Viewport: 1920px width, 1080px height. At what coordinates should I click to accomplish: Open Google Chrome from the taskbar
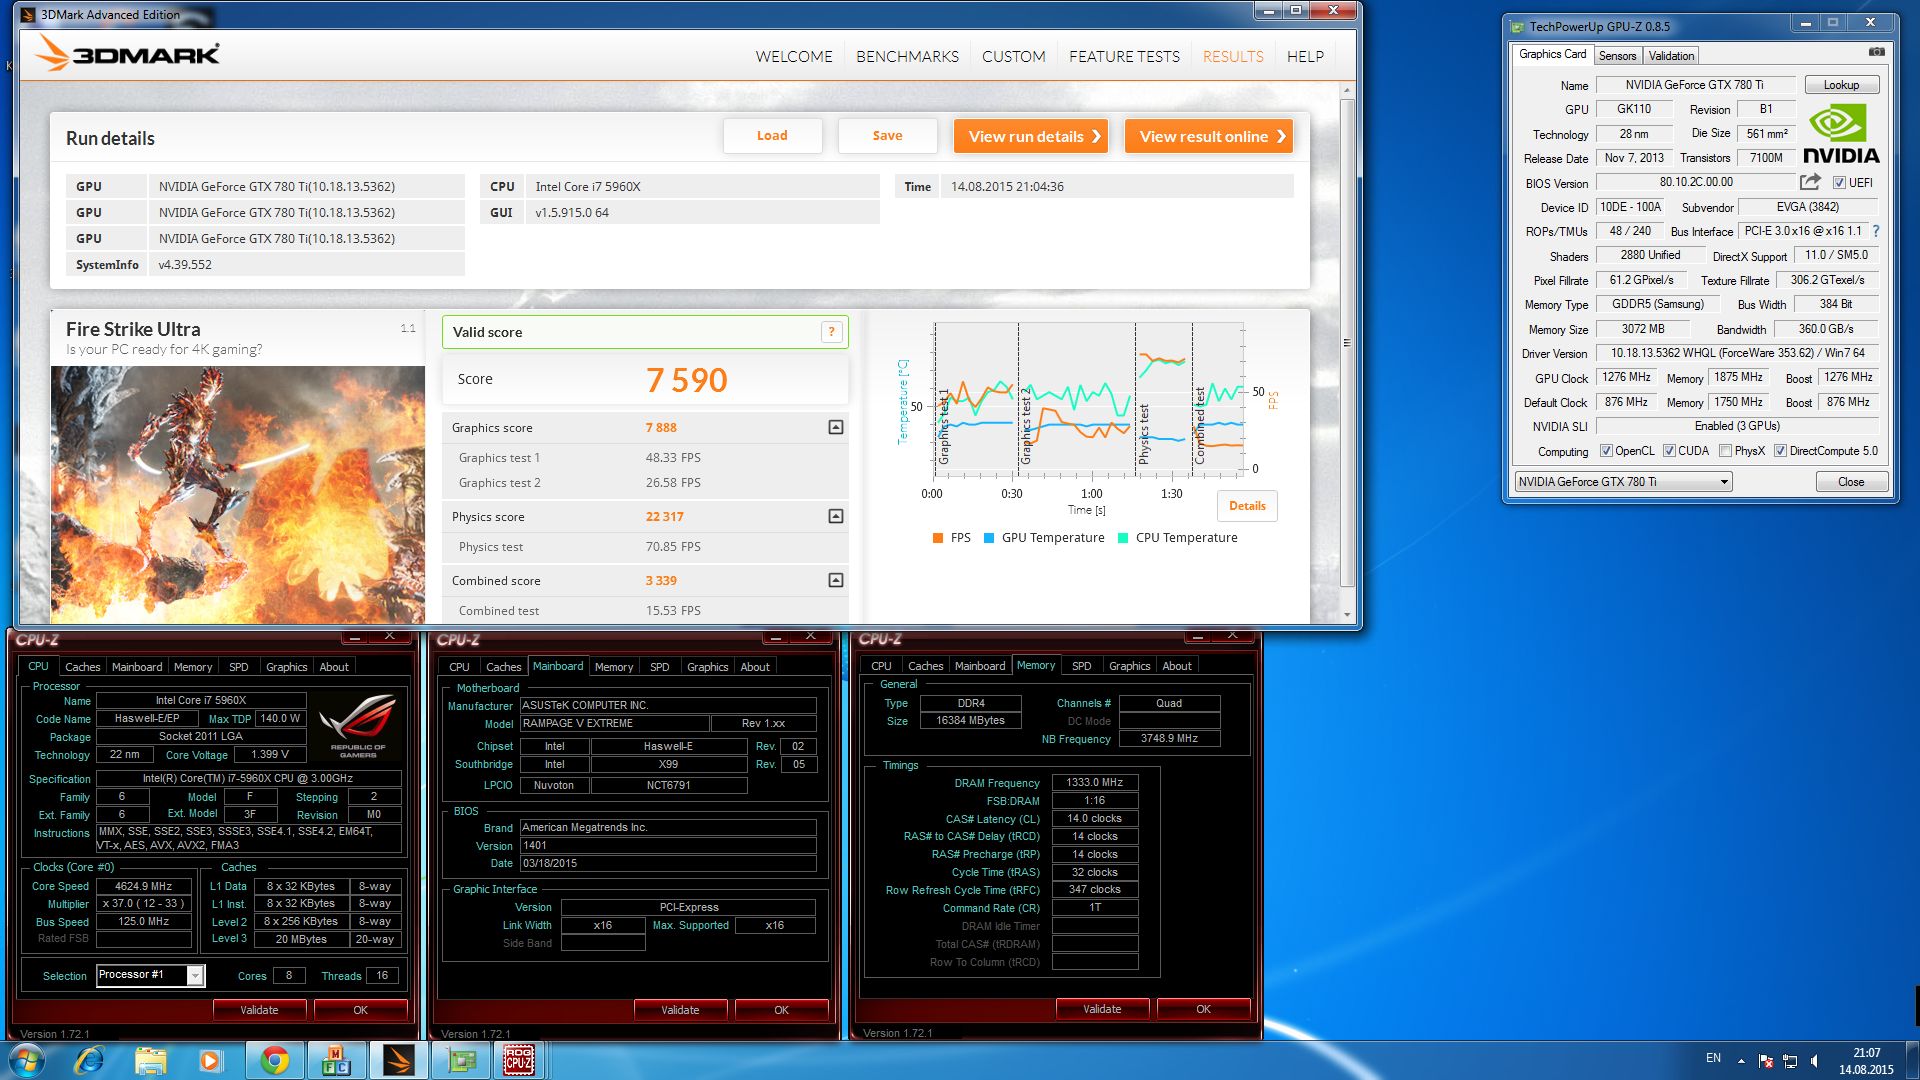coord(274,1060)
